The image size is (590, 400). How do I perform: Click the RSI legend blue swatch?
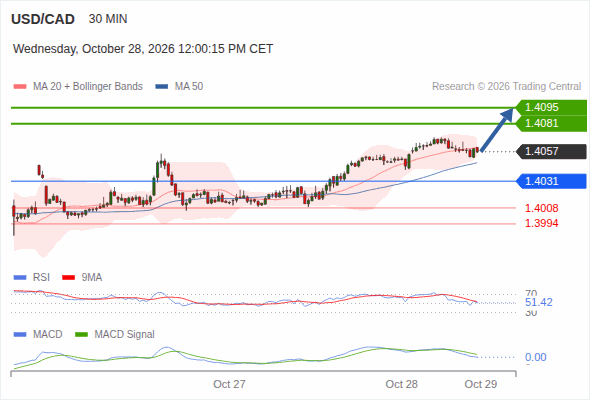click(20, 278)
